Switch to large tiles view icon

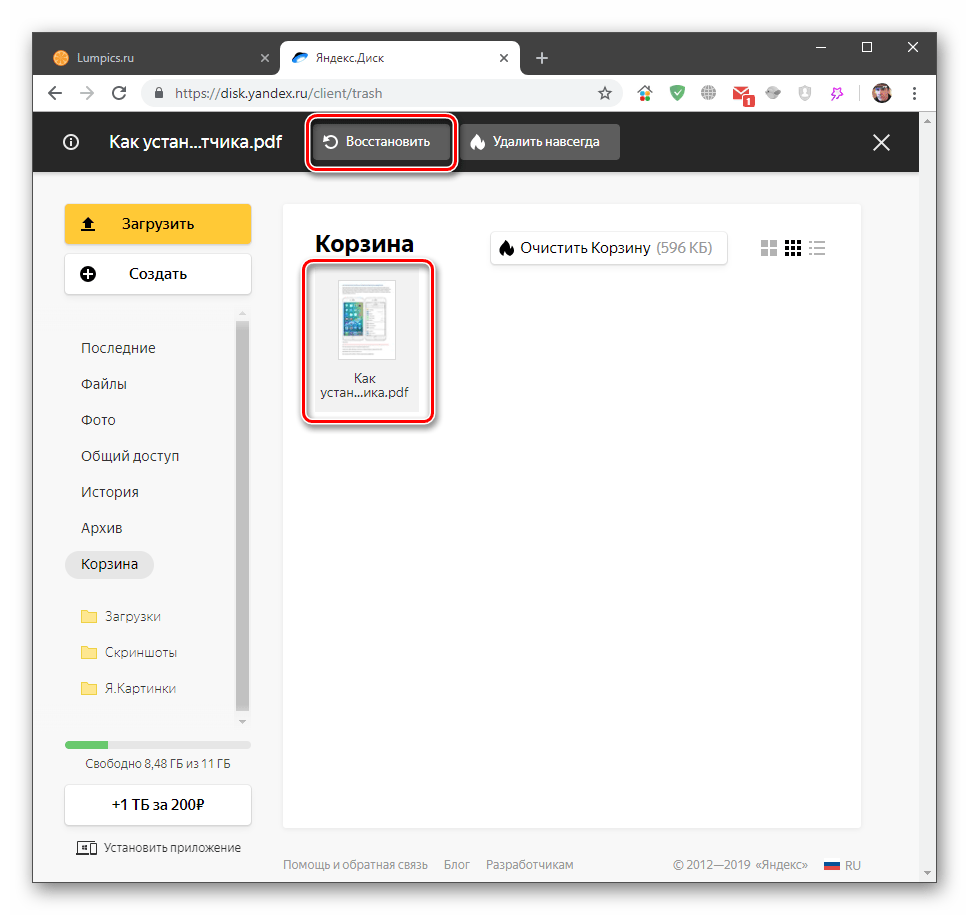point(769,248)
